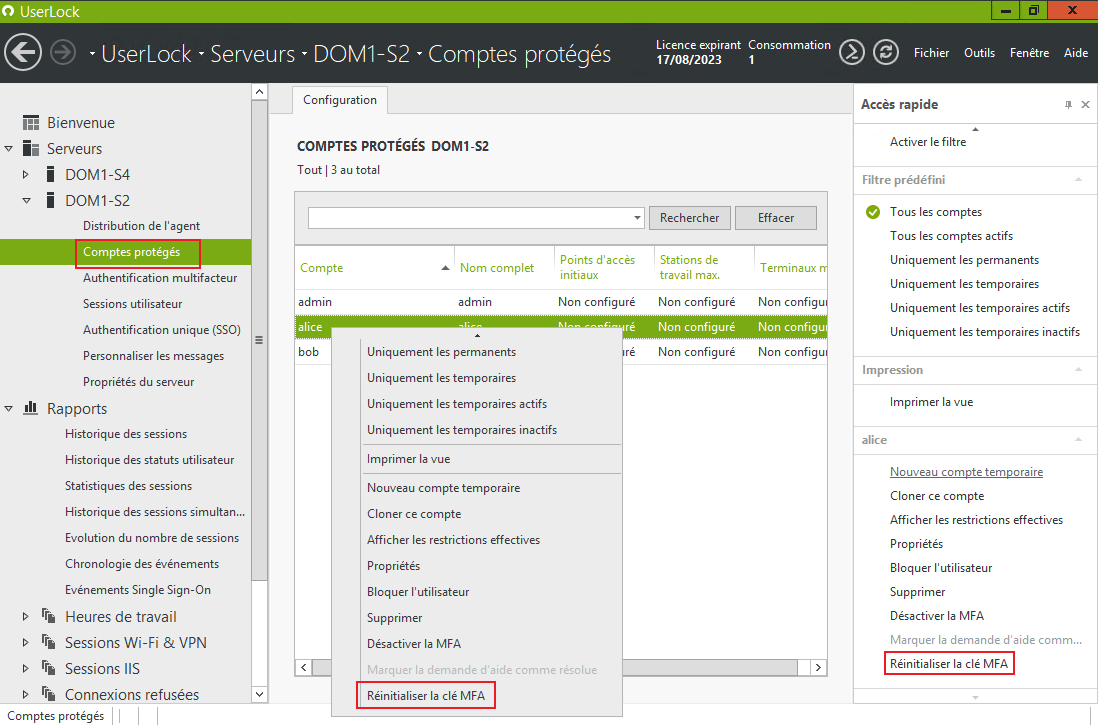Click the forward navigation arrow icon
The image size is (1098, 726).
tap(63, 53)
